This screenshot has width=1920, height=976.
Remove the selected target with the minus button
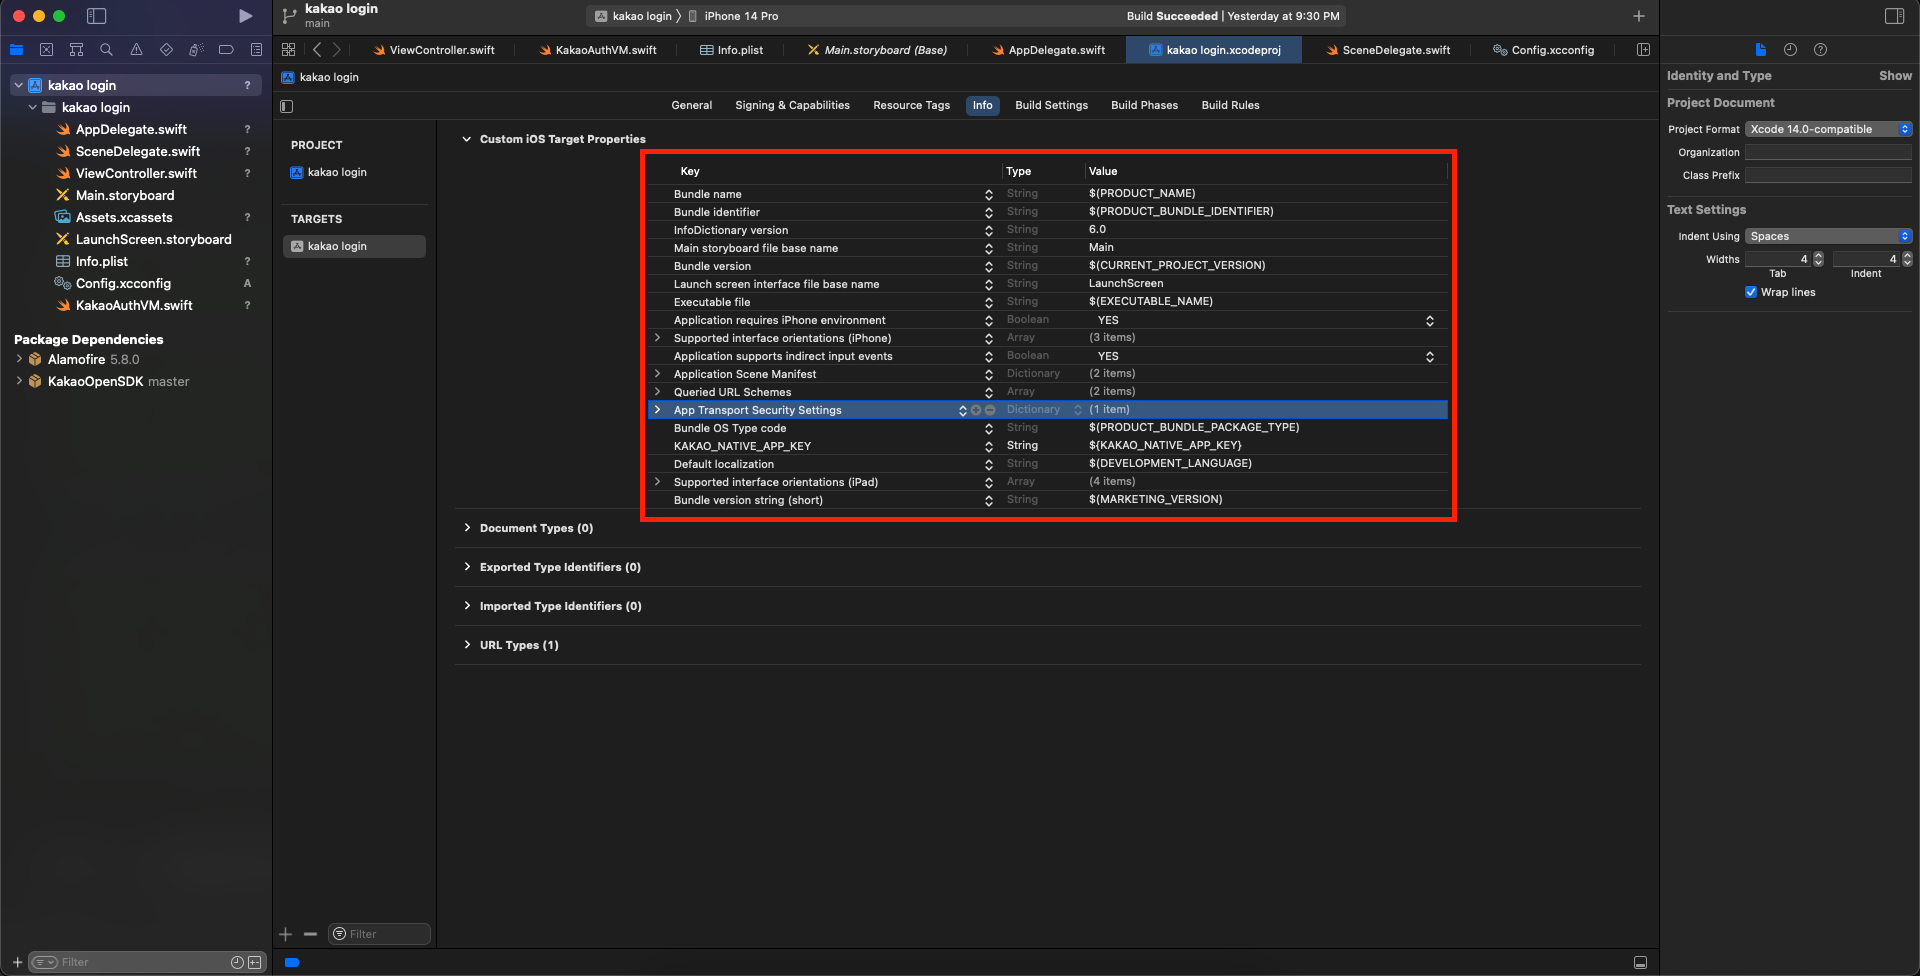[310, 934]
